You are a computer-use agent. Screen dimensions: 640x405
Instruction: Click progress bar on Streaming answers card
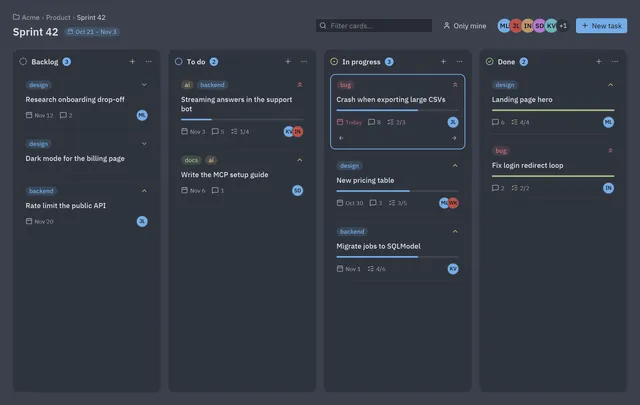coord(242,120)
